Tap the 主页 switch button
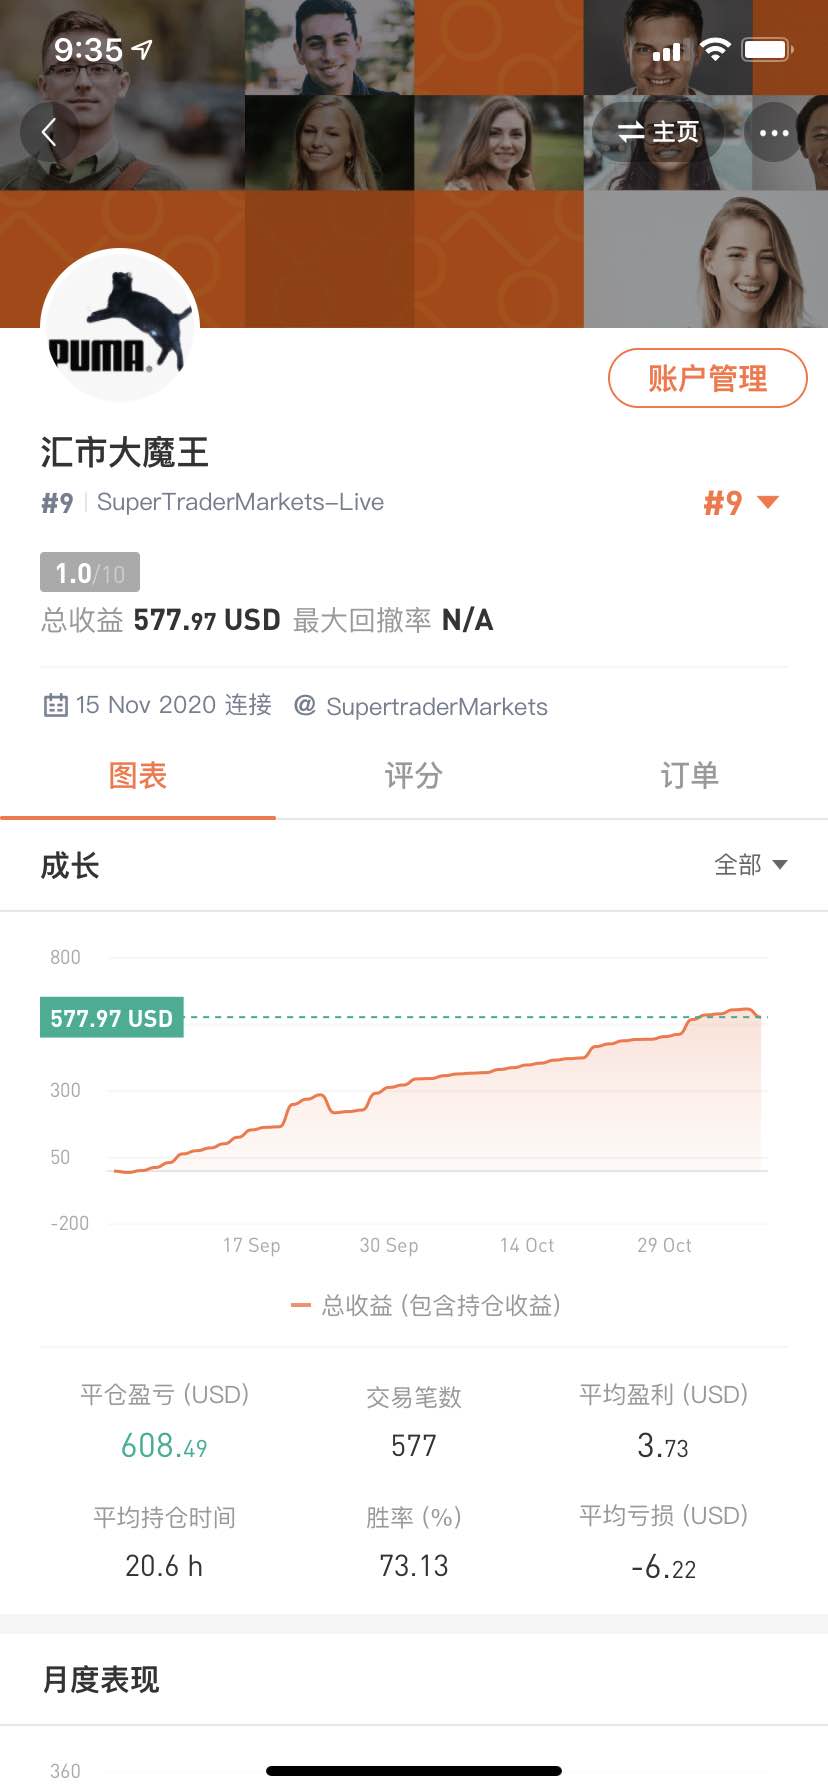Viewport: 828px width, 1792px height. pos(657,132)
